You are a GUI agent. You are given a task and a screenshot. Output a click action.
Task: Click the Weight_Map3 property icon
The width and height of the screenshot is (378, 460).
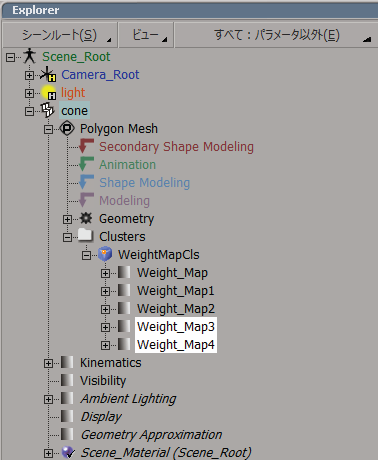pyautogui.click(x=124, y=326)
